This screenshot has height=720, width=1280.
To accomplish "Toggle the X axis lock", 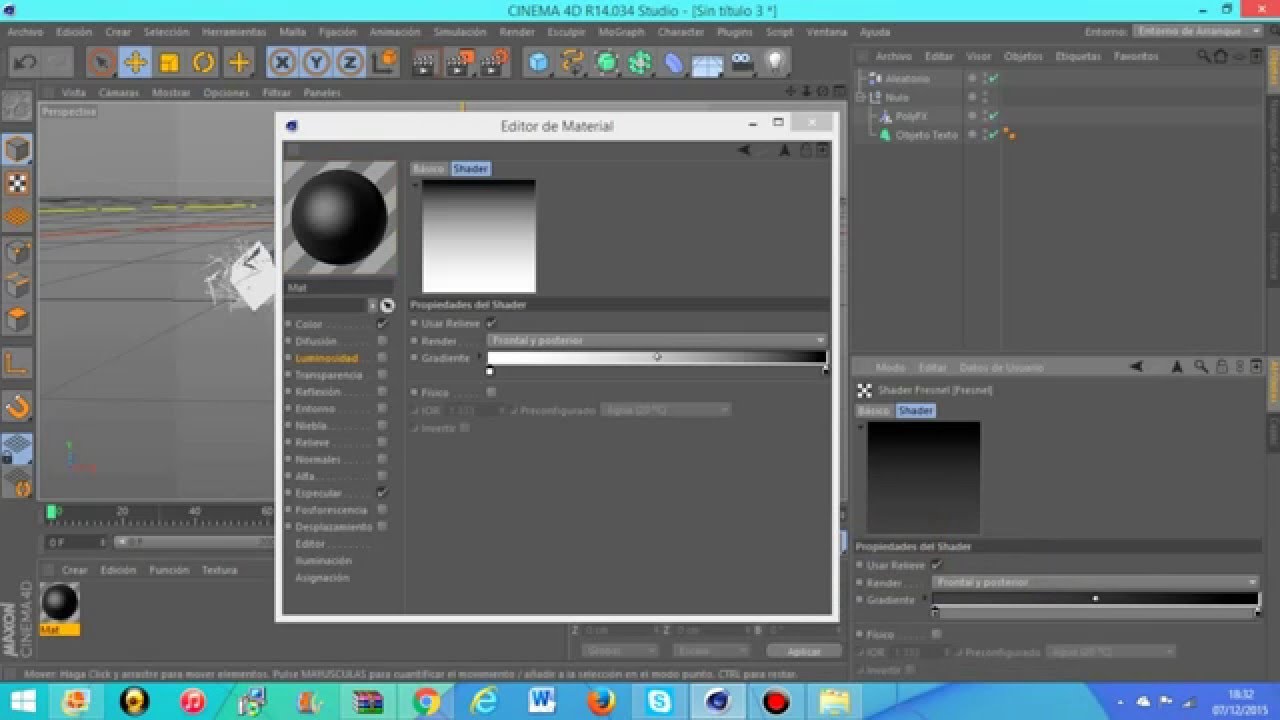I will point(283,63).
